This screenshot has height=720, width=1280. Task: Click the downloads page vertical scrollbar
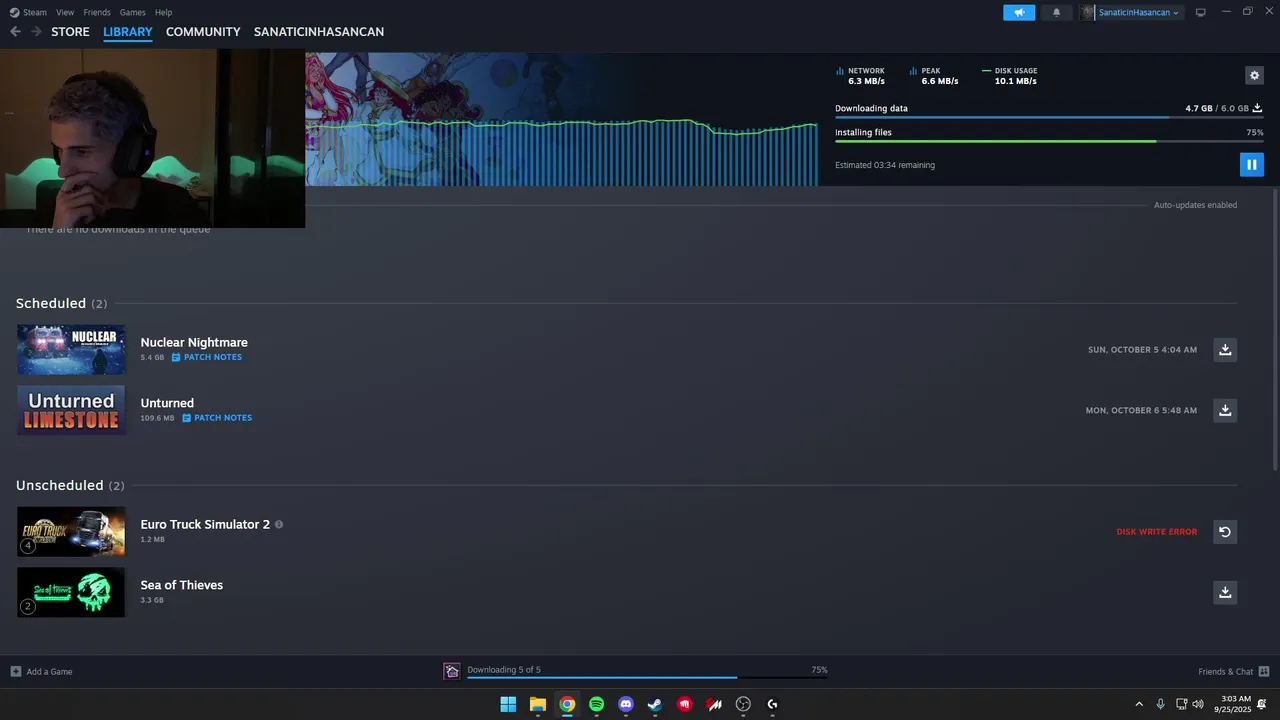click(1274, 330)
